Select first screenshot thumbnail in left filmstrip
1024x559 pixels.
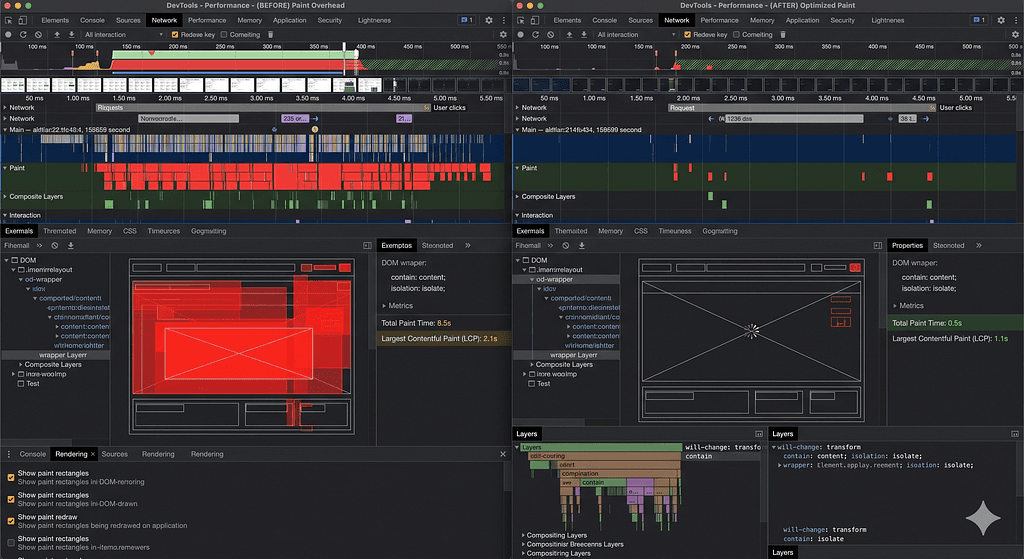tap(13, 85)
